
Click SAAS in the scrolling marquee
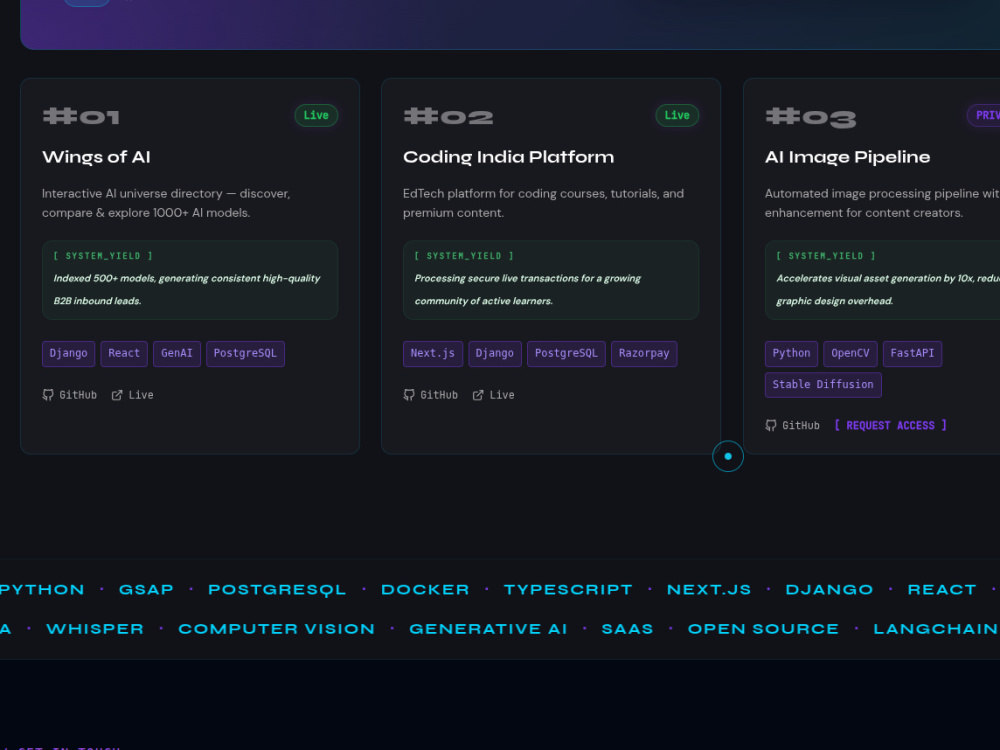pos(628,629)
